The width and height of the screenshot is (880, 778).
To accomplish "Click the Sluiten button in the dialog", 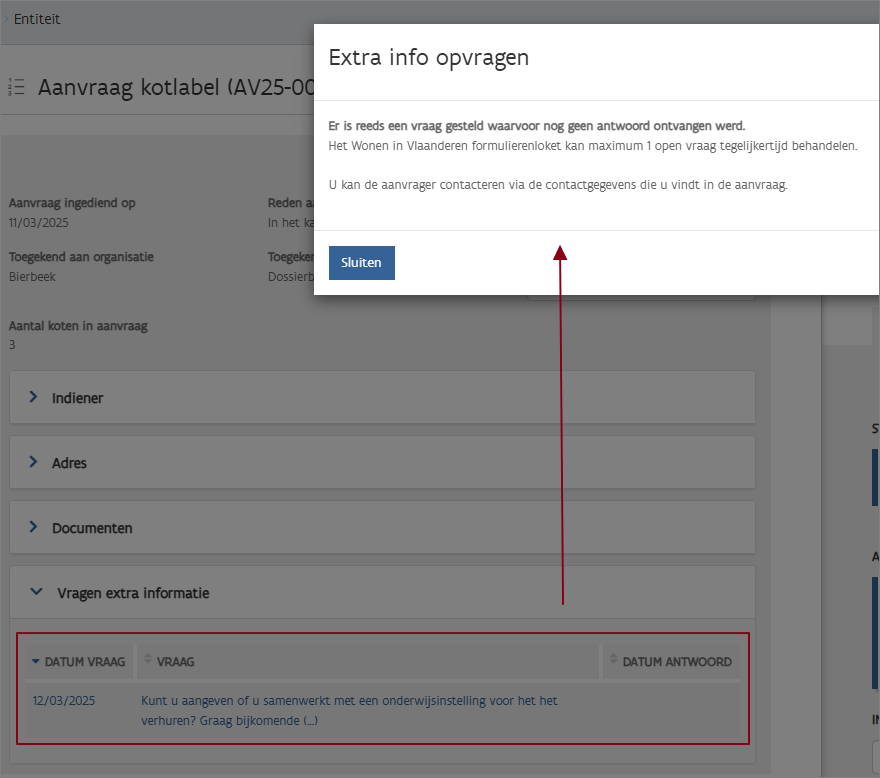I will point(361,263).
